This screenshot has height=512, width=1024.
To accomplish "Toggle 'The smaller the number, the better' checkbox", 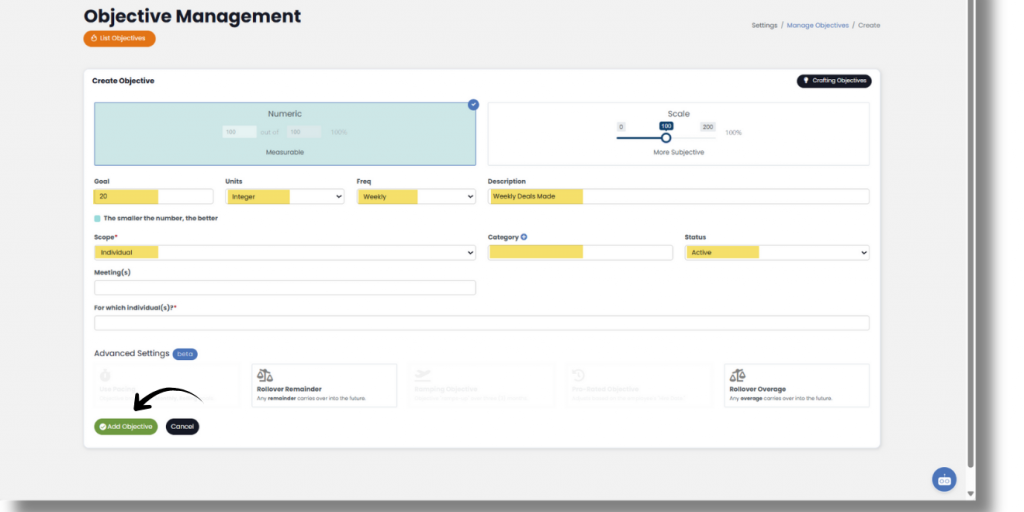I will [x=97, y=217].
